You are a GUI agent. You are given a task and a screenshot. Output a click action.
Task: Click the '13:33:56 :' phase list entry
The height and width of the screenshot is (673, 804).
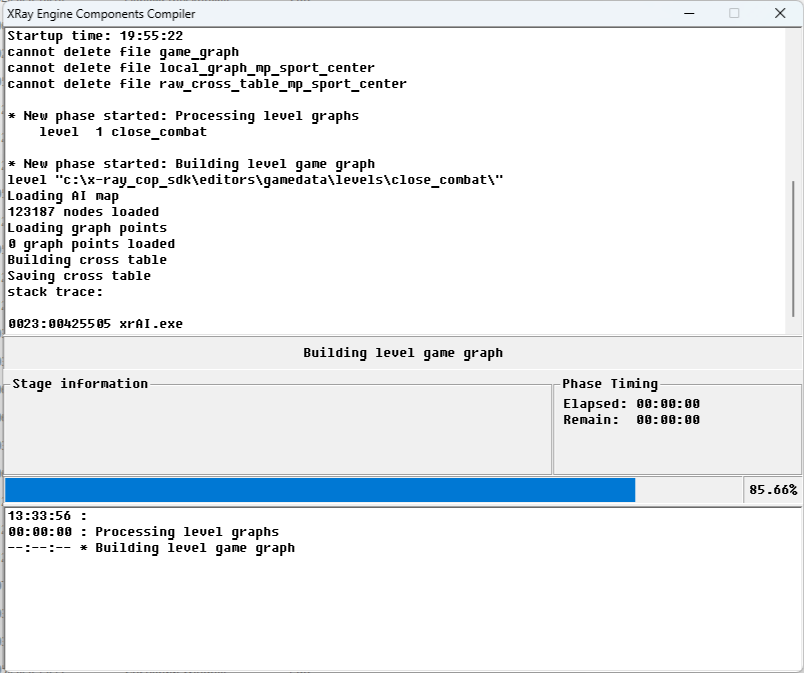47,516
